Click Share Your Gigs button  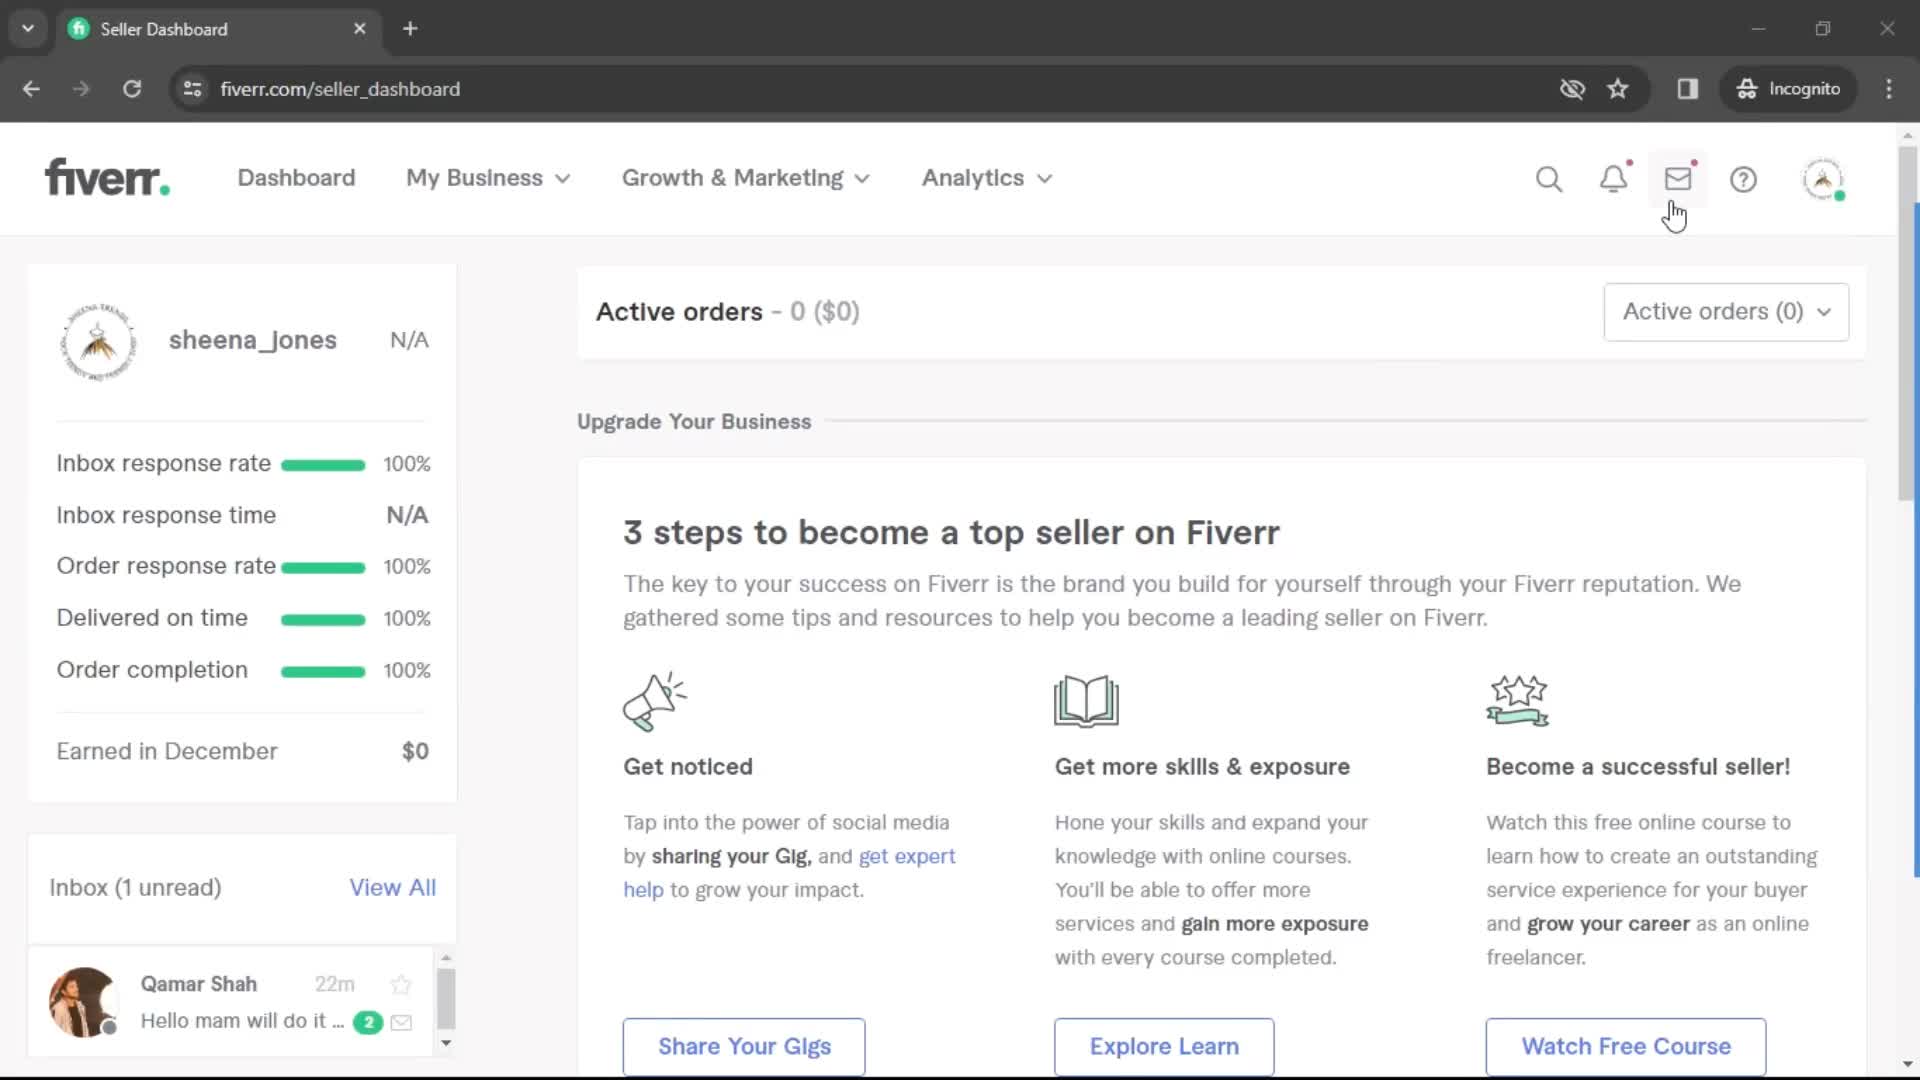[745, 1046]
